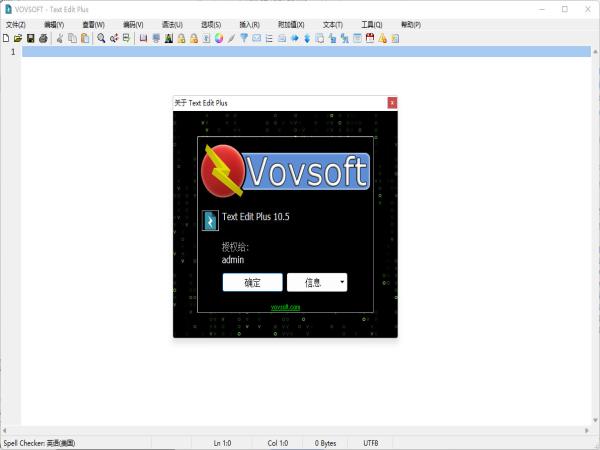
Task: Click the numbered list toolbar icon
Action: (x=269, y=38)
